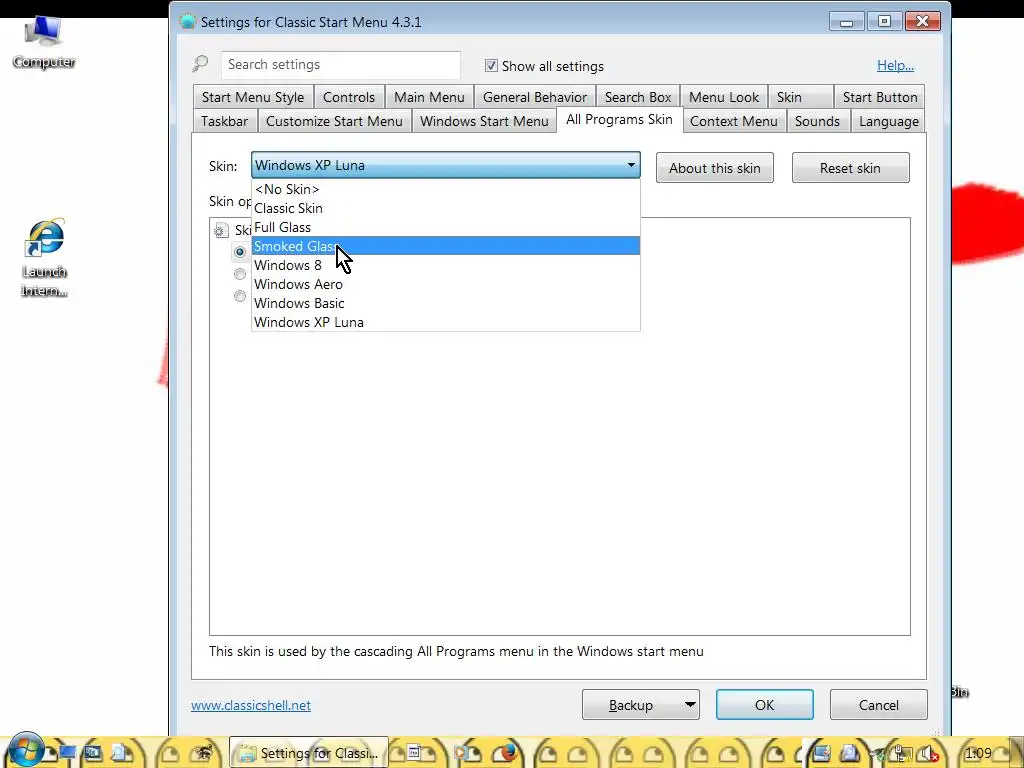This screenshot has width=1024, height=768.
Task: Select Windows Basic skin option
Action: tap(445, 303)
